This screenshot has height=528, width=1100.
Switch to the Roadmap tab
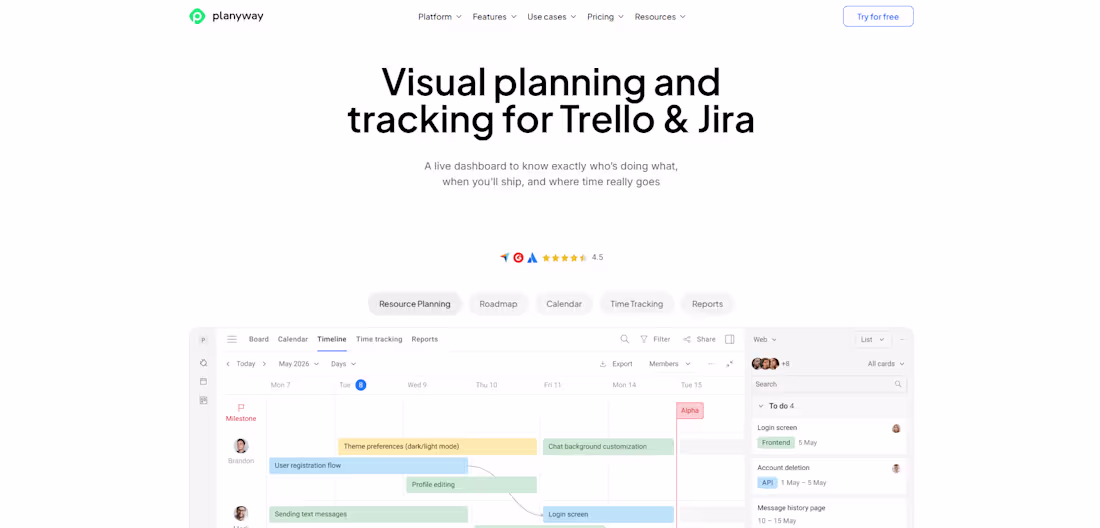click(x=498, y=304)
